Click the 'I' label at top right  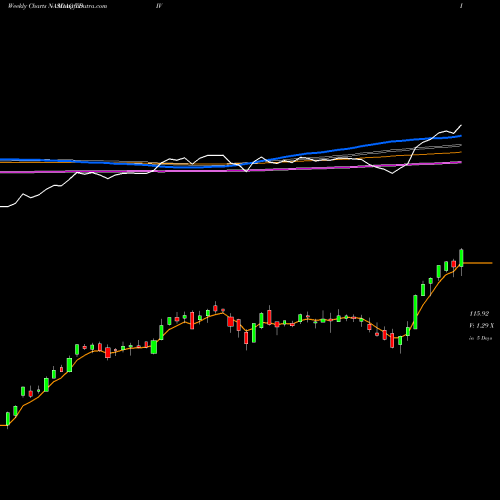pyautogui.click(x=461, y=6)
